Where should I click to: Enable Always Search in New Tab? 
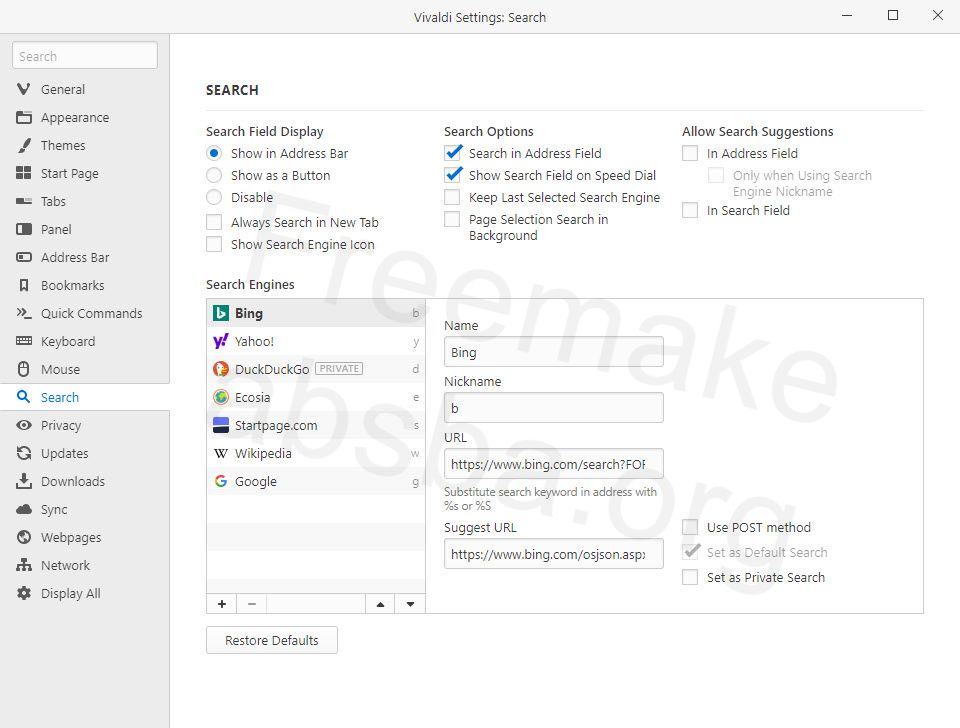point(214,222)
